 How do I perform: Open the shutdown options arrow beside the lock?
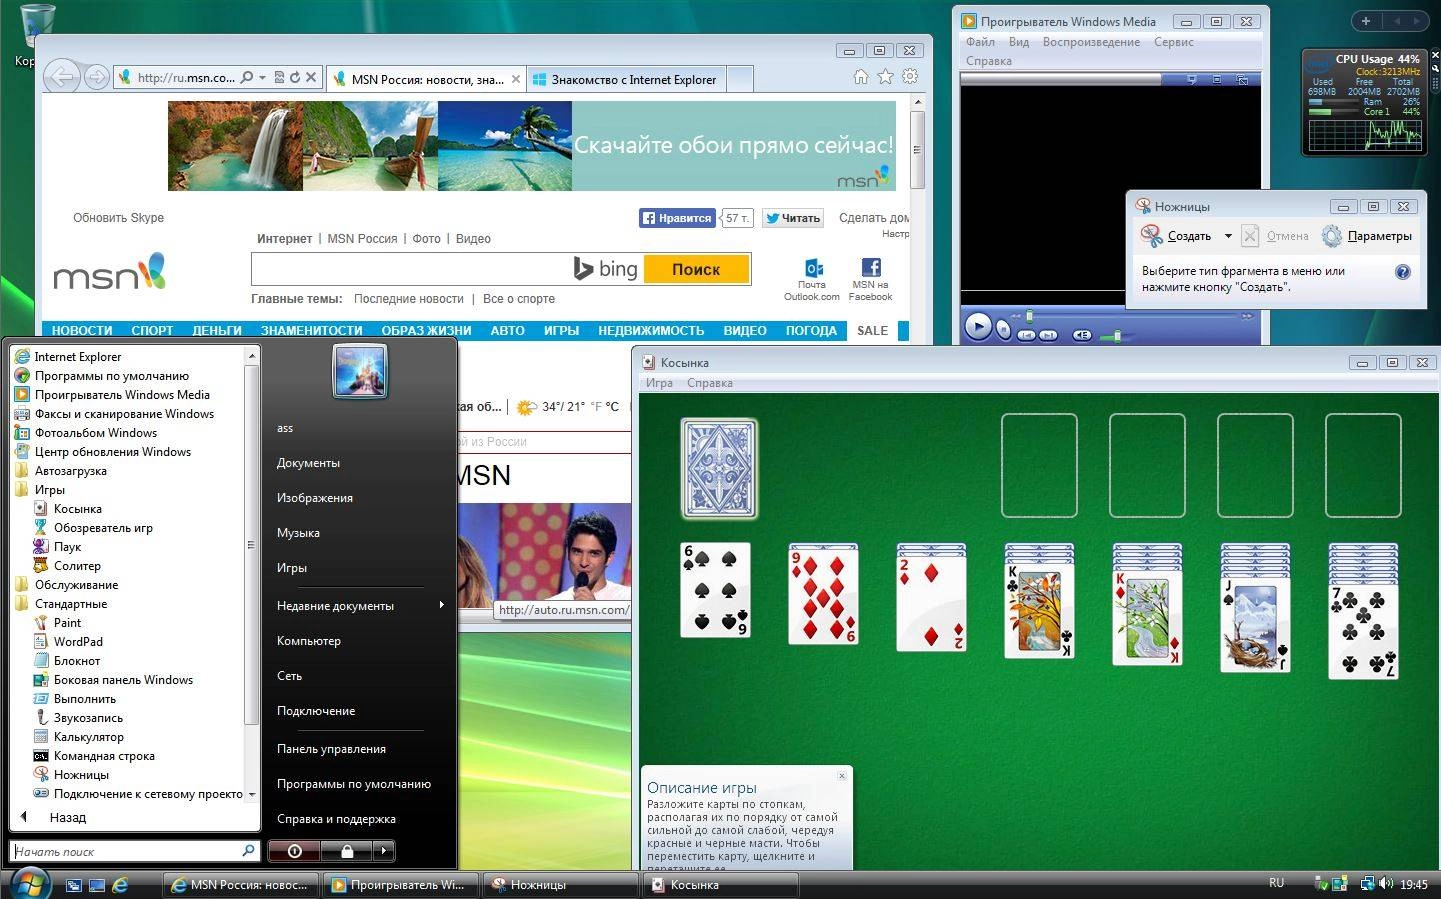pyautogui.click(x=383, y=851)
